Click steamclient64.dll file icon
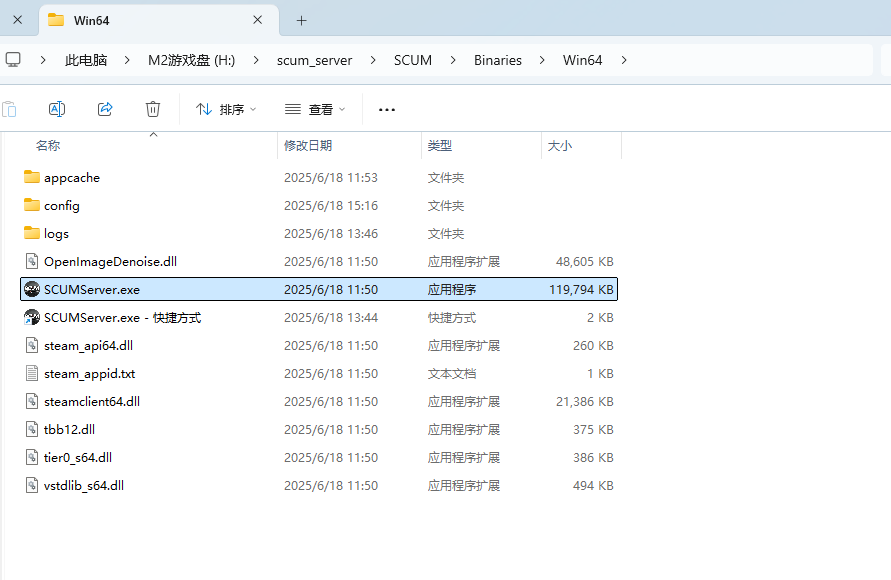Screen dimensions: 891x580 coord(32,401)
